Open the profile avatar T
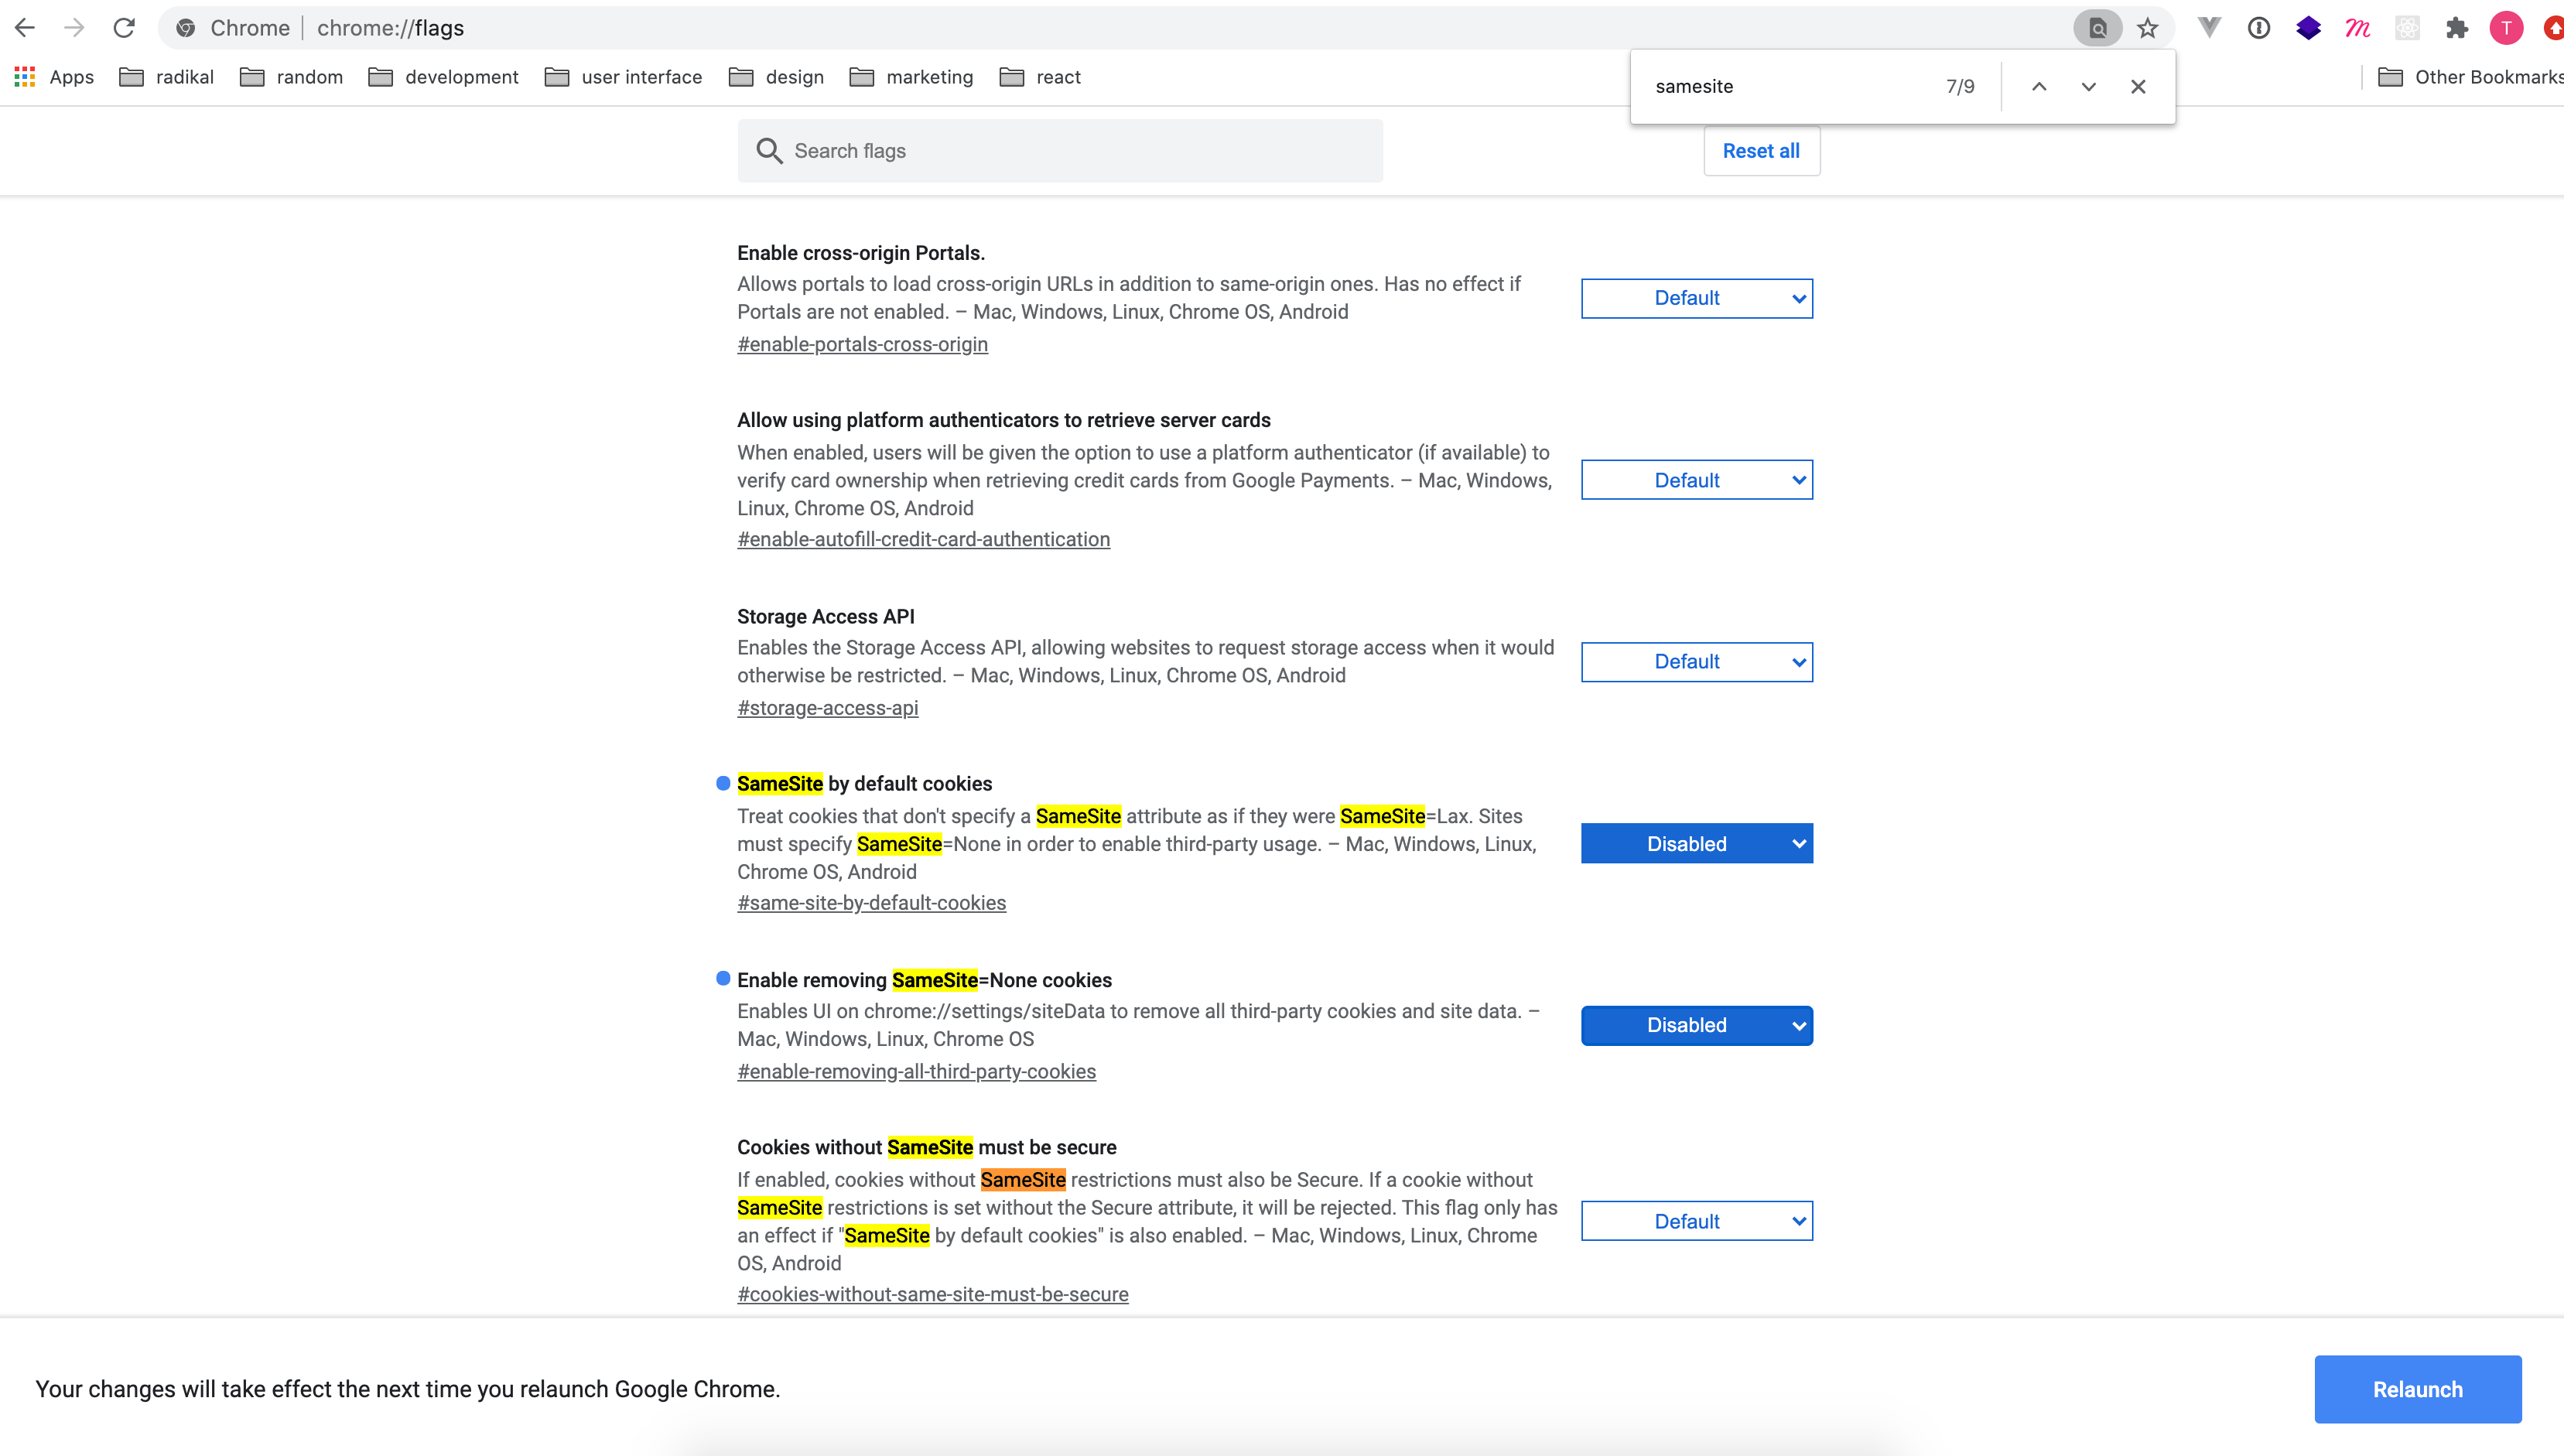This screenshot has height=1456, width=2564. 2505,28
